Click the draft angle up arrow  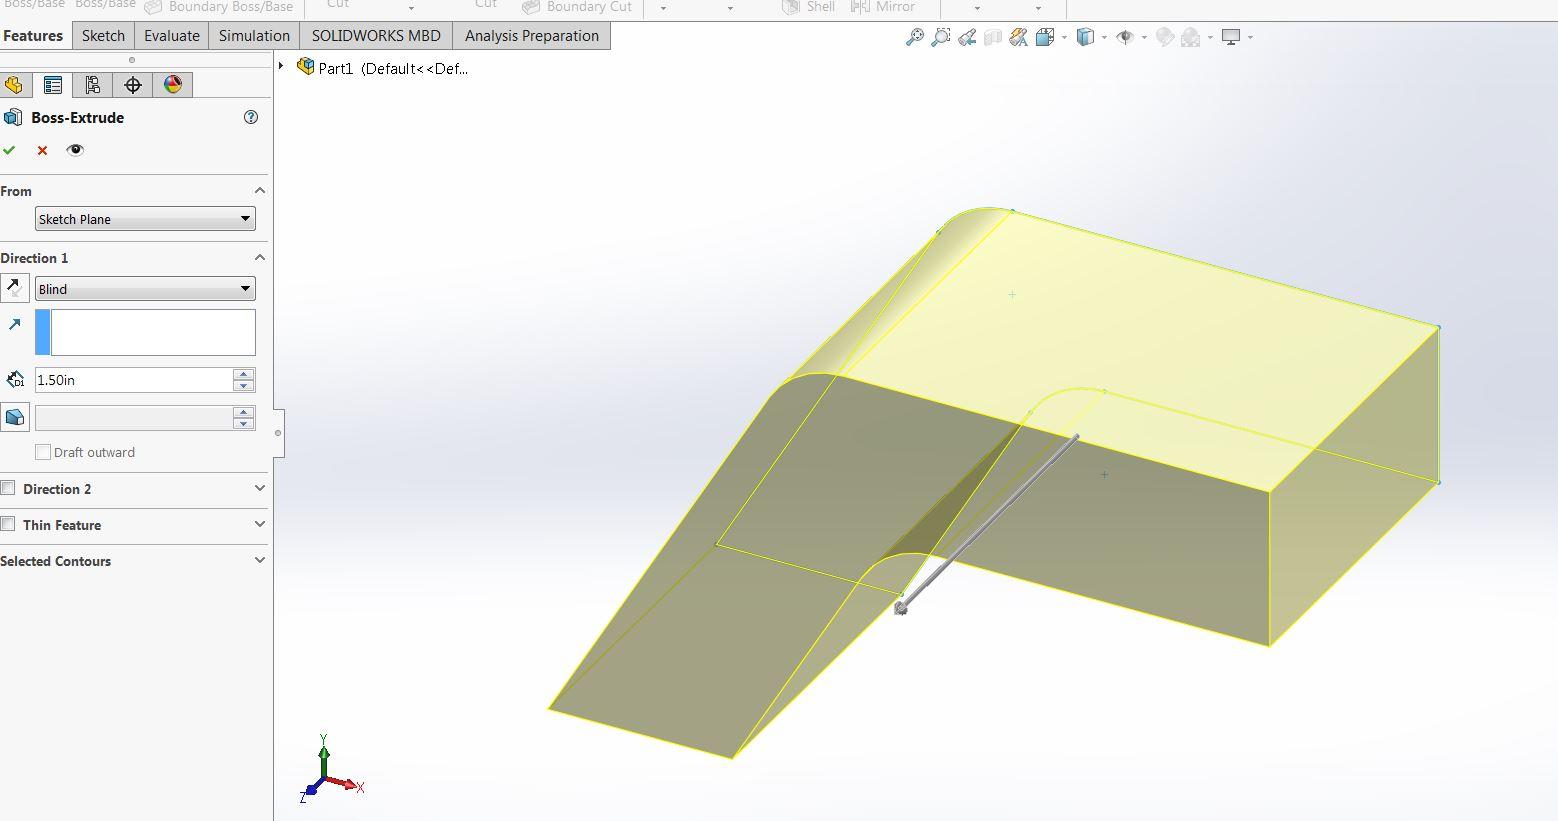244,412
